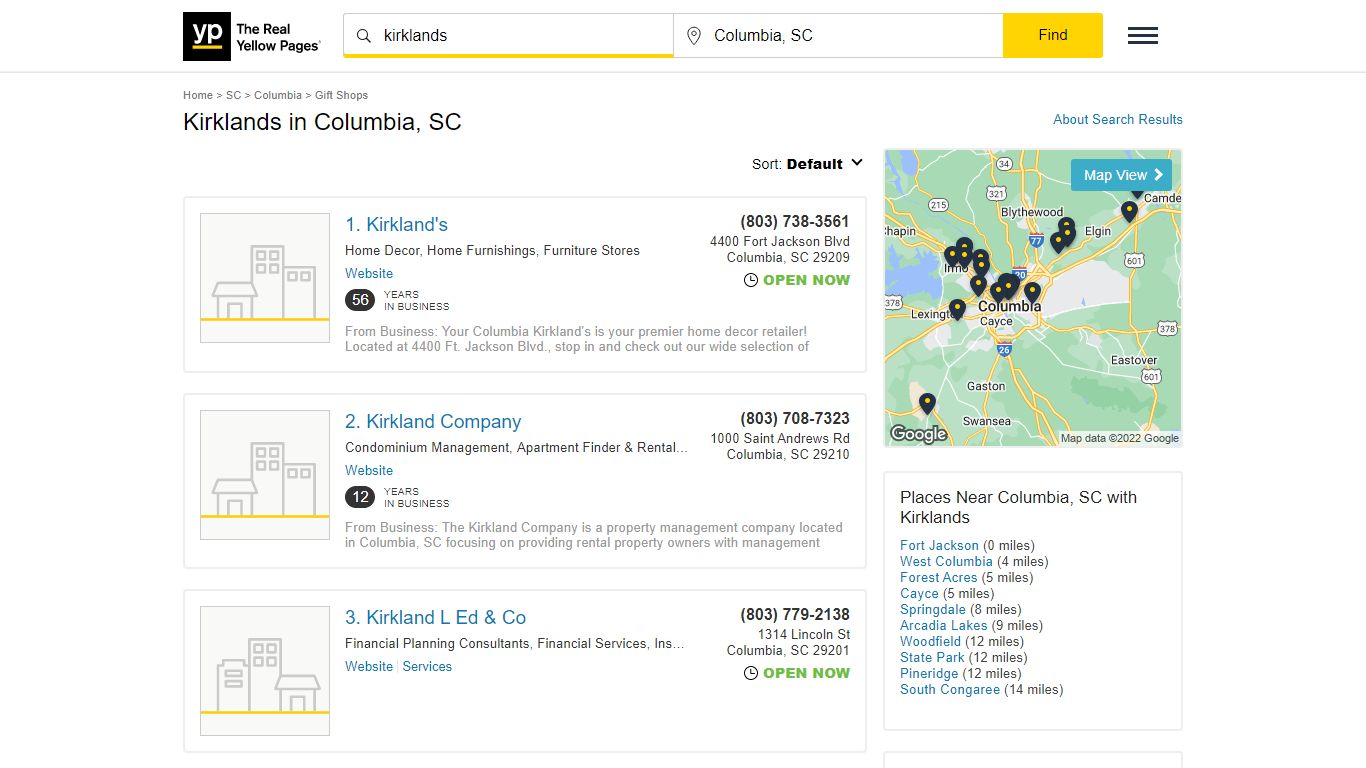Click the Apartment Finder & Rental category

(602, 447)
